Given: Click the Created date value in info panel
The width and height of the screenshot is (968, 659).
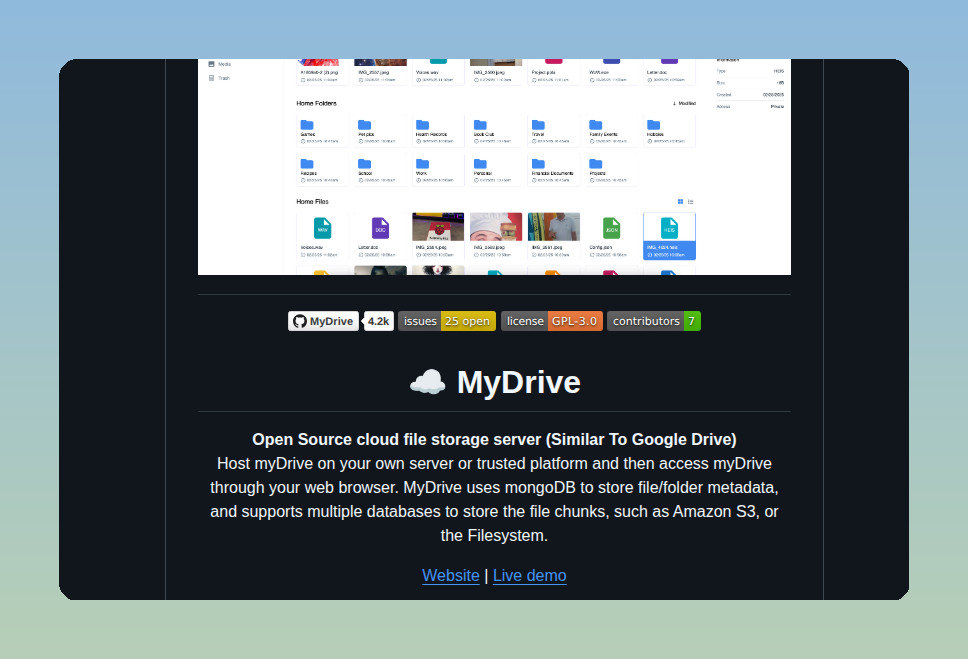Looking at the screenshot, I should (774, 95).
